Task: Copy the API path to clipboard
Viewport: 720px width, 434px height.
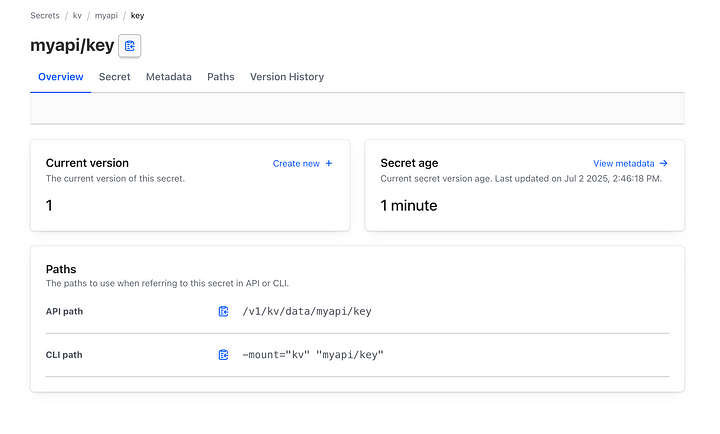Action: pyautogui.click(x=223, y=311)
